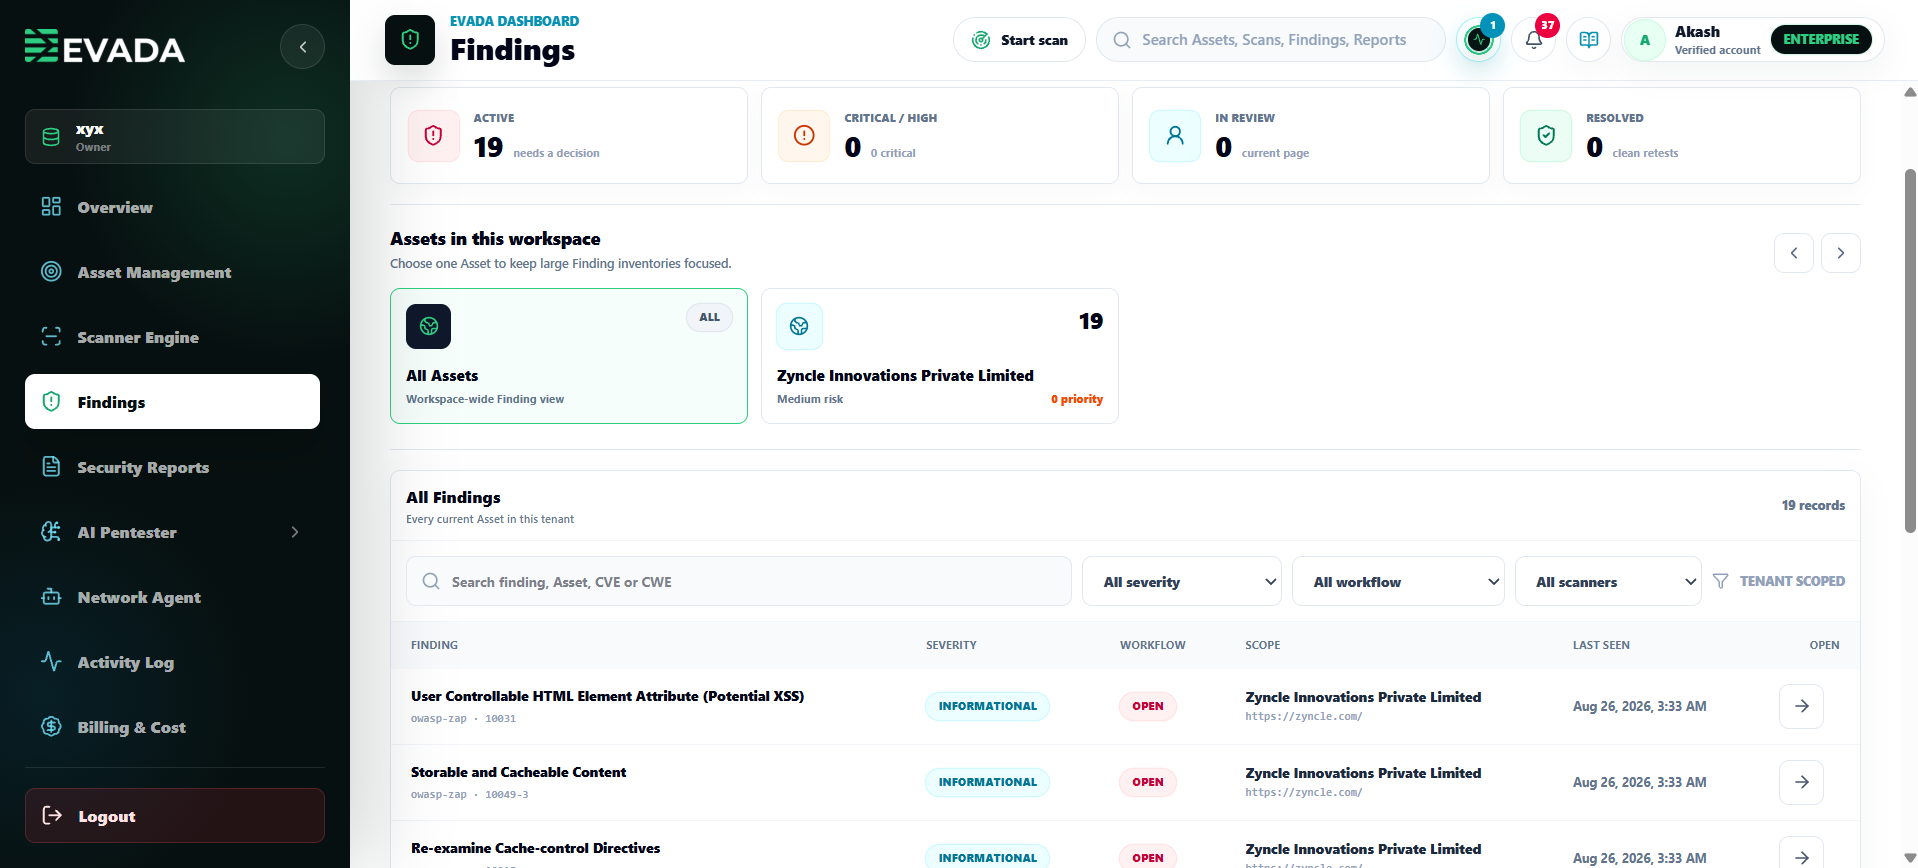Open the All workflow dropdown
The width and height of the screenshot is (1918, 868).
click(1398, 581)
